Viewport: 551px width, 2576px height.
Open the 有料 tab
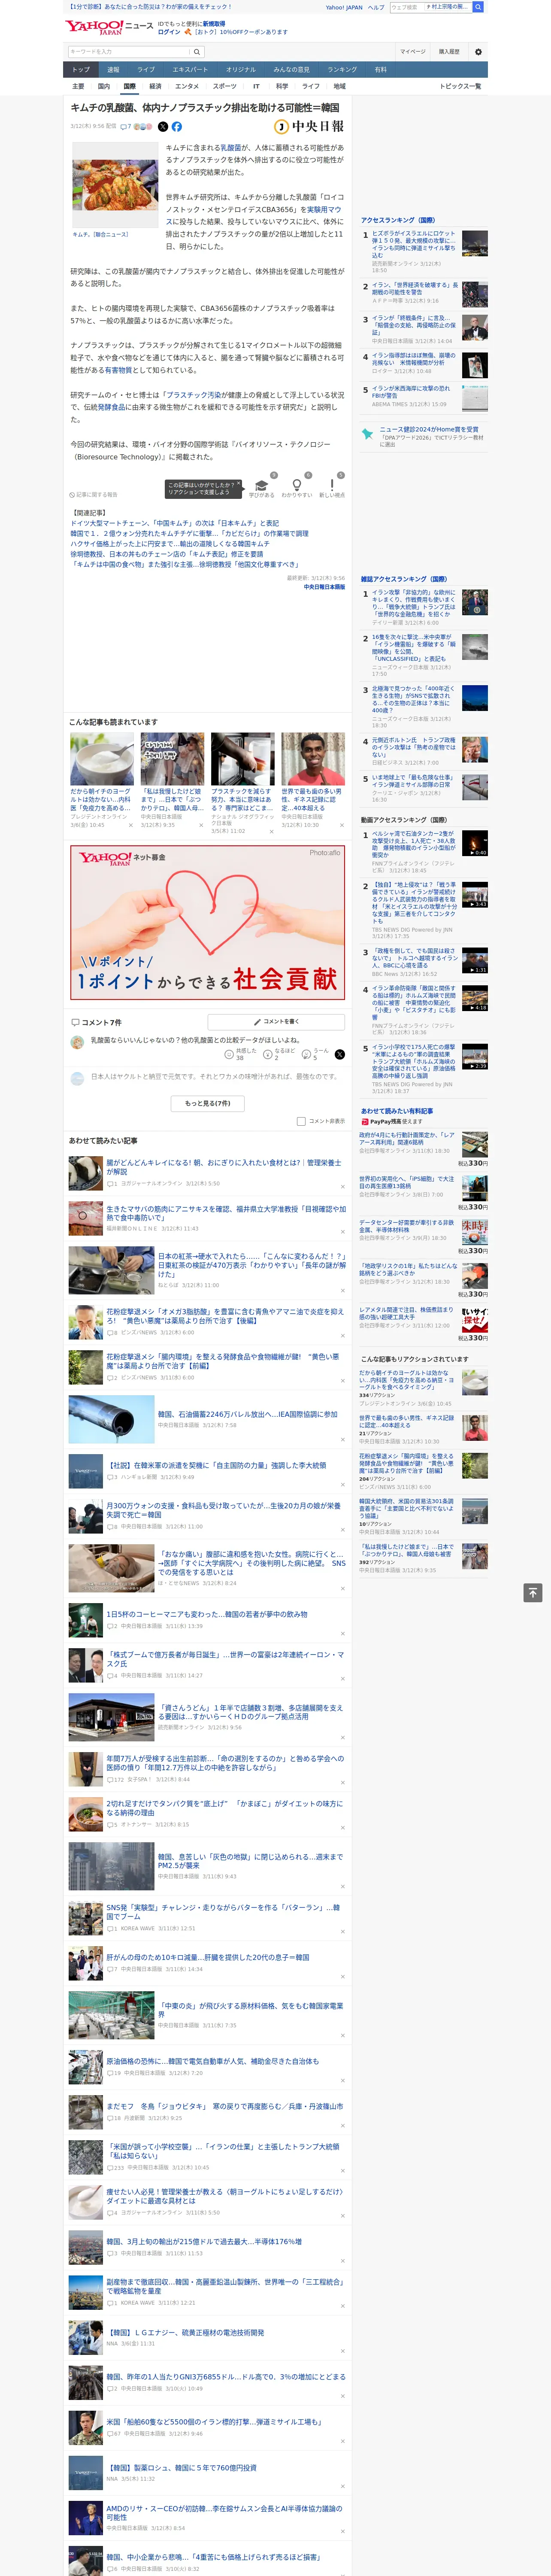381,70
